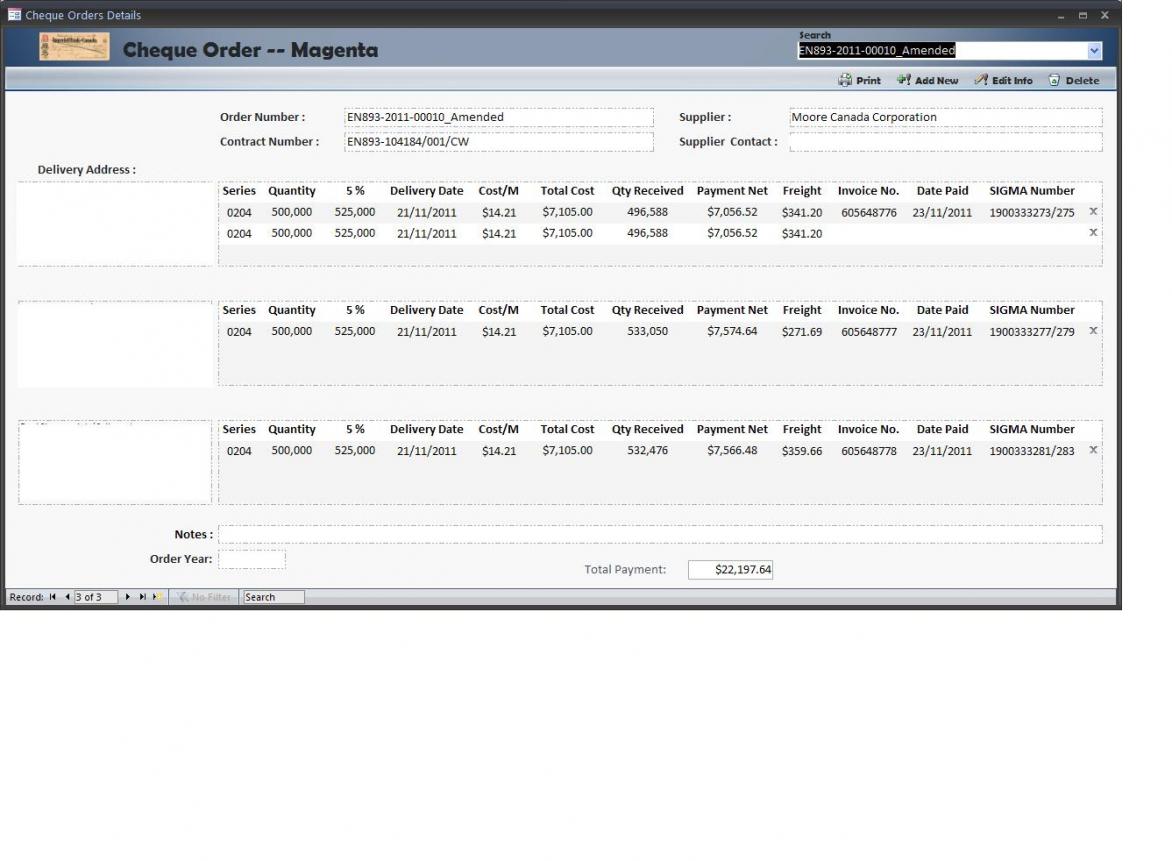Click the cheque logo image in header

(x=74, y=46)
